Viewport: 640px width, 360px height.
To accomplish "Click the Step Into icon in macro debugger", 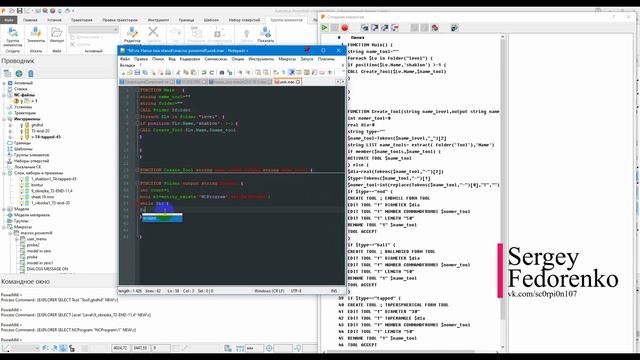I will pos(364,27).
